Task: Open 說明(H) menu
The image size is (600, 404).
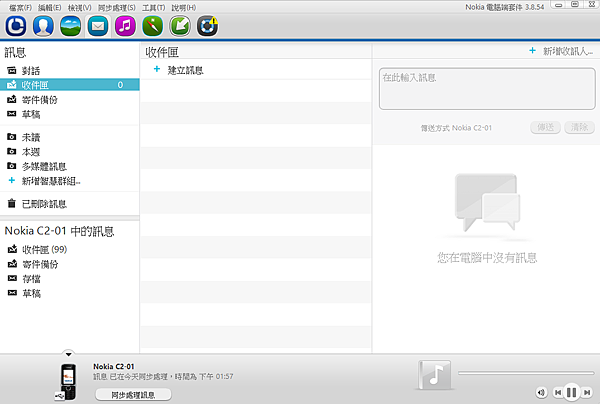Action: point(184,7)
